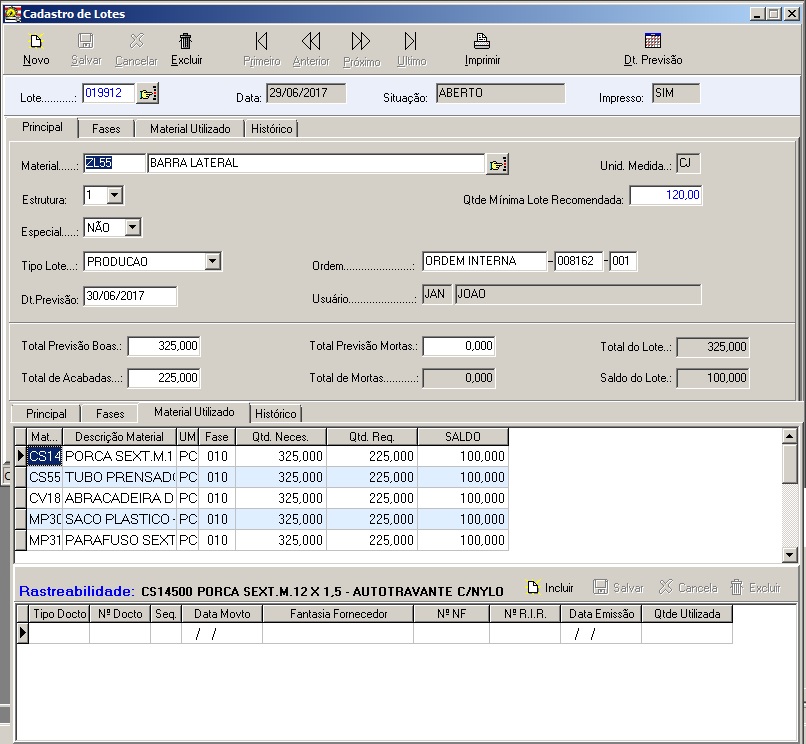The height and width of the screenshot is (744, 806).
Task: Click the Dt.Previsão date field
Action: click(x=130, y=296)
